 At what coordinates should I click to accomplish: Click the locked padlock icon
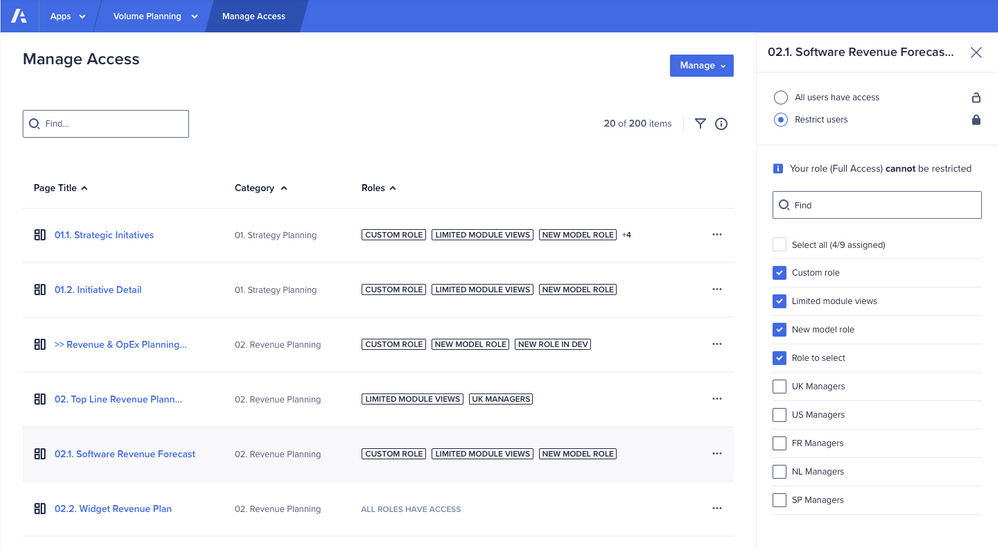(x=976, y=120)
